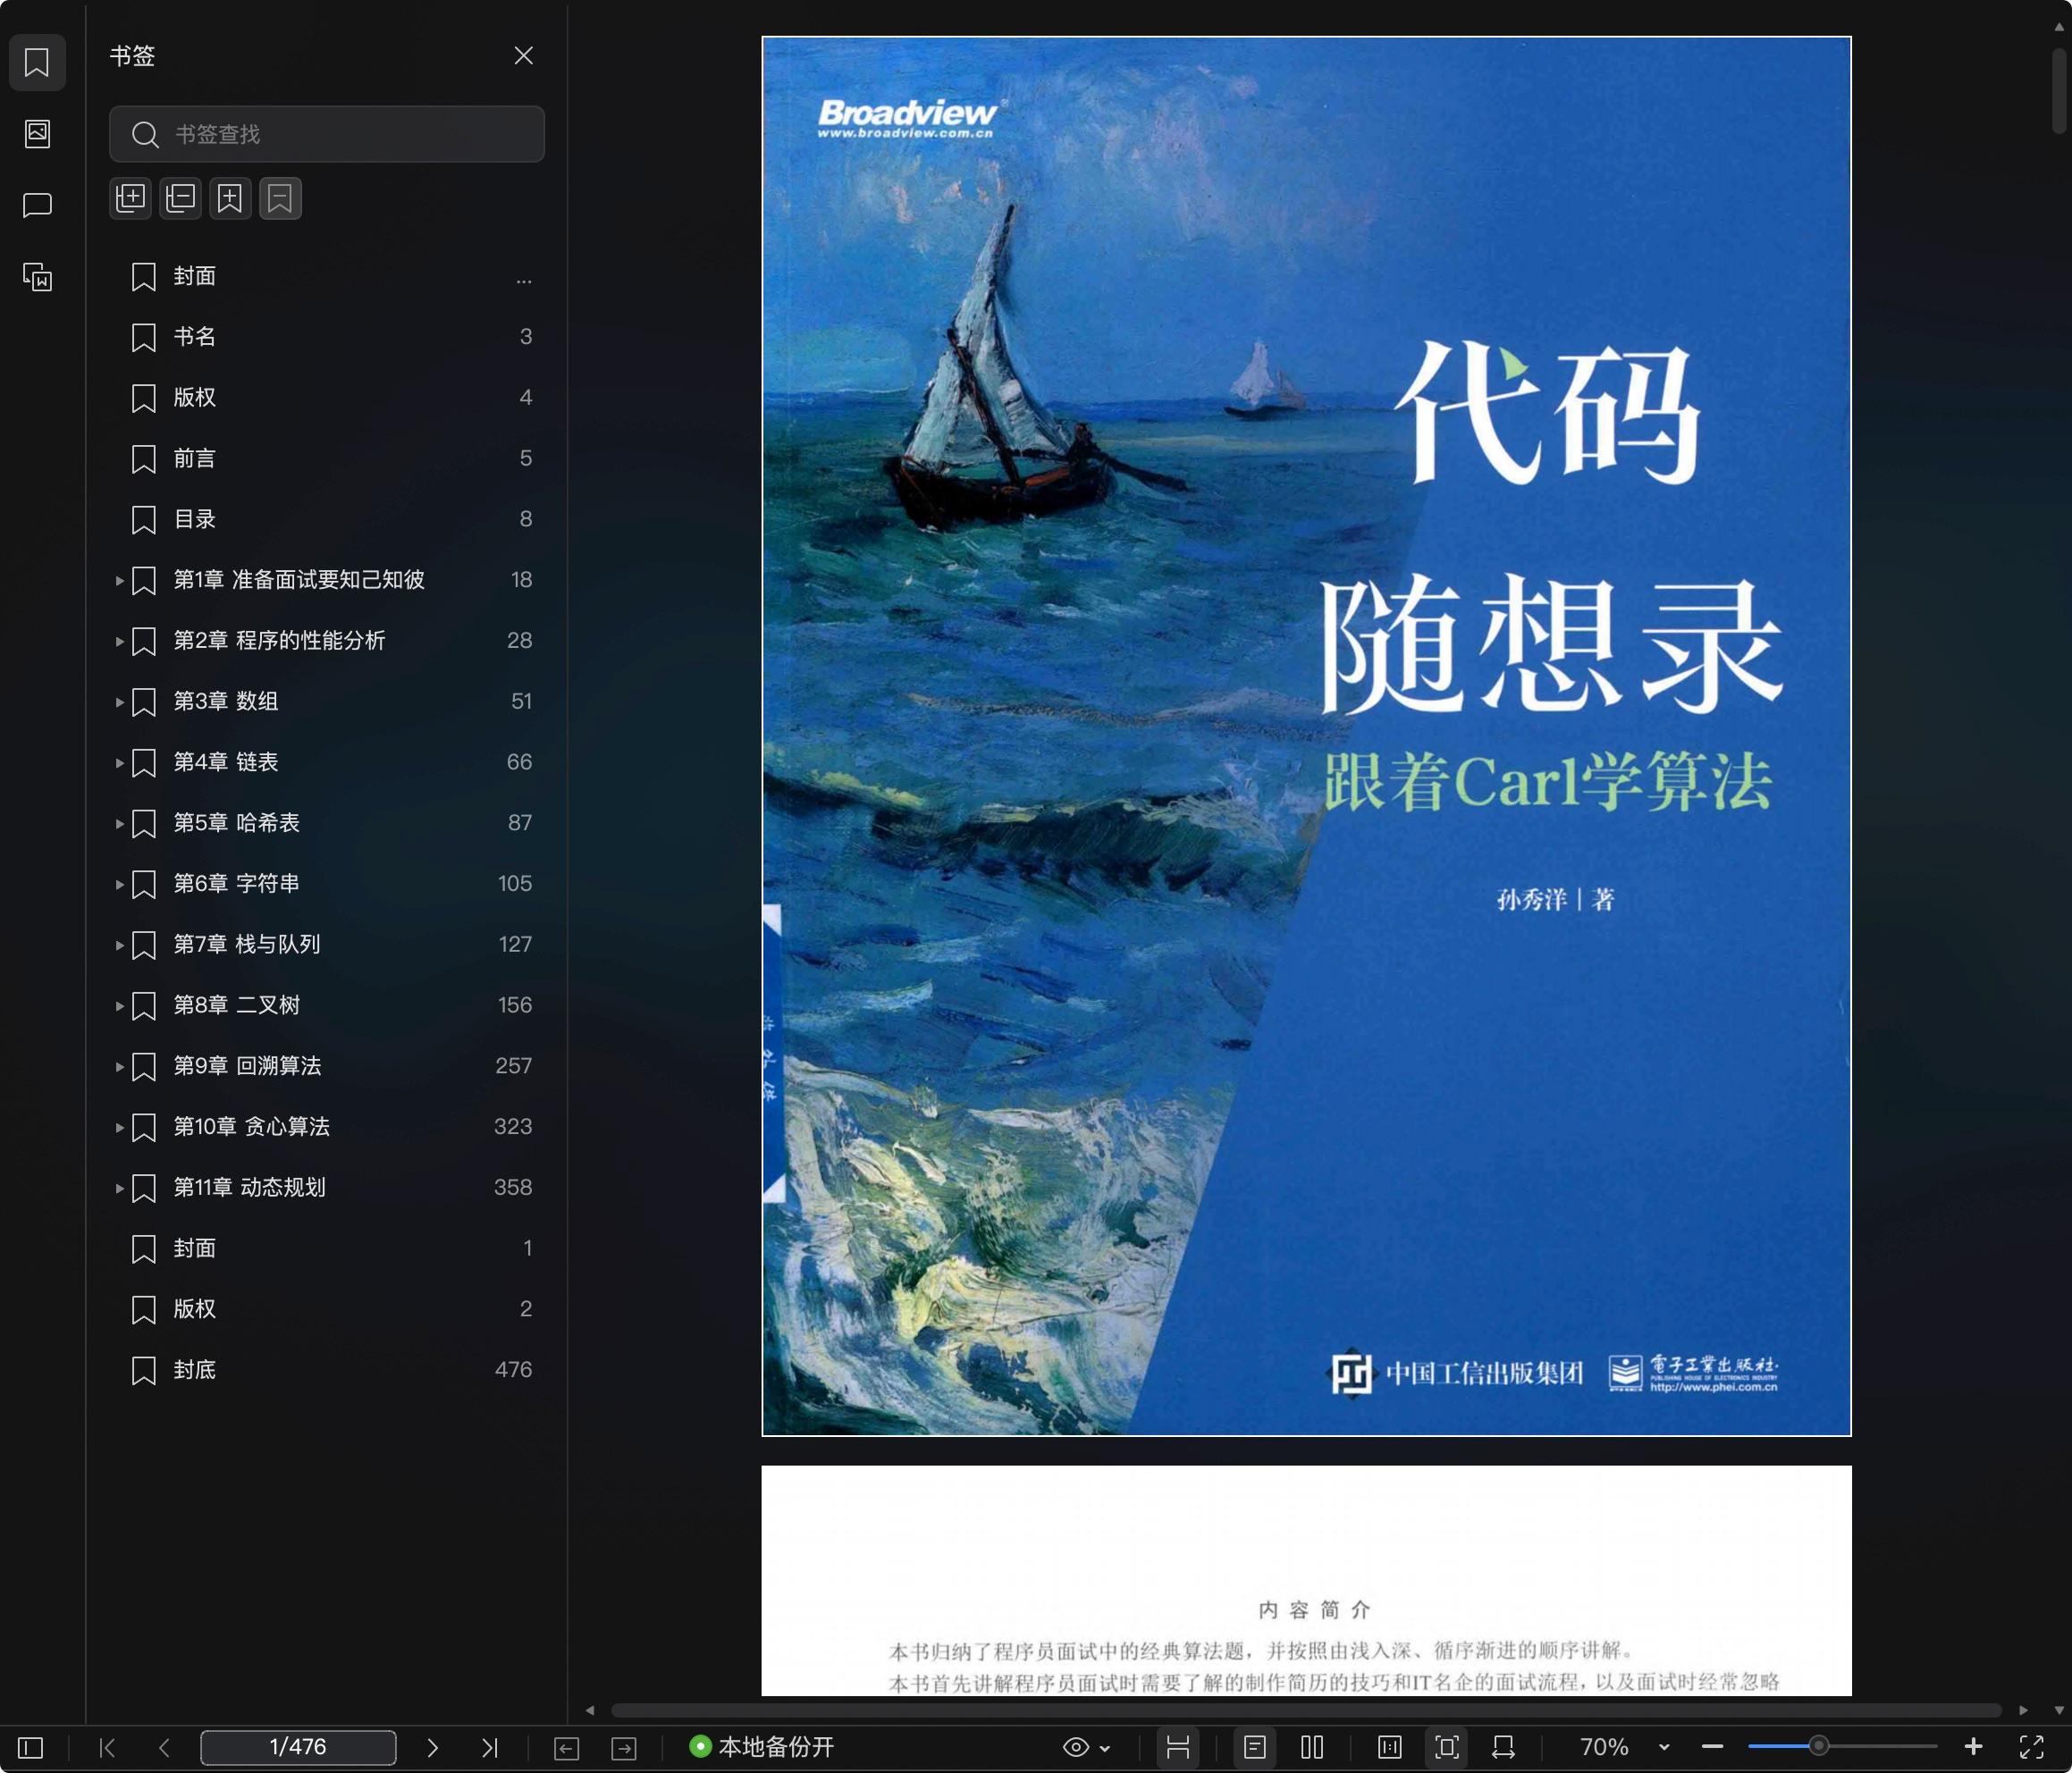Jump to the 版权 bookmark page 4
This screenshot has height=1773, width=2072.
(x=327, y=397)
